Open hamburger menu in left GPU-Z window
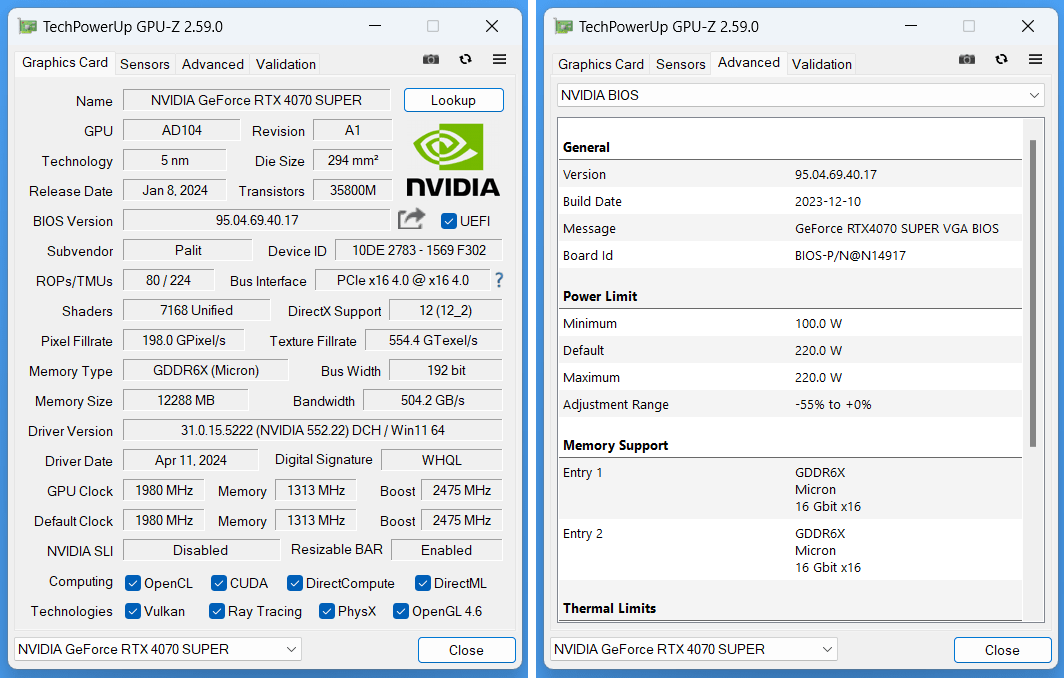 (499, 59)
